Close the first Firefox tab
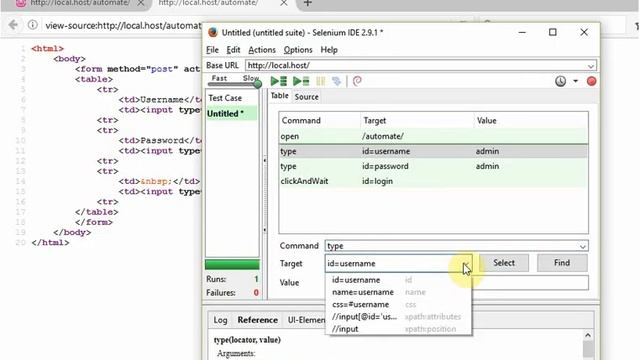 coord(140,3)
